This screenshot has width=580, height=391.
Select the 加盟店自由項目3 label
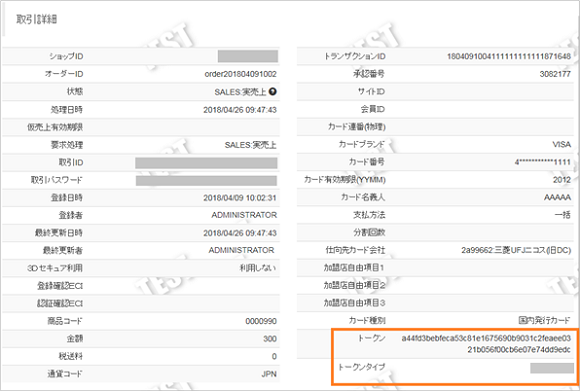[354, 303]
